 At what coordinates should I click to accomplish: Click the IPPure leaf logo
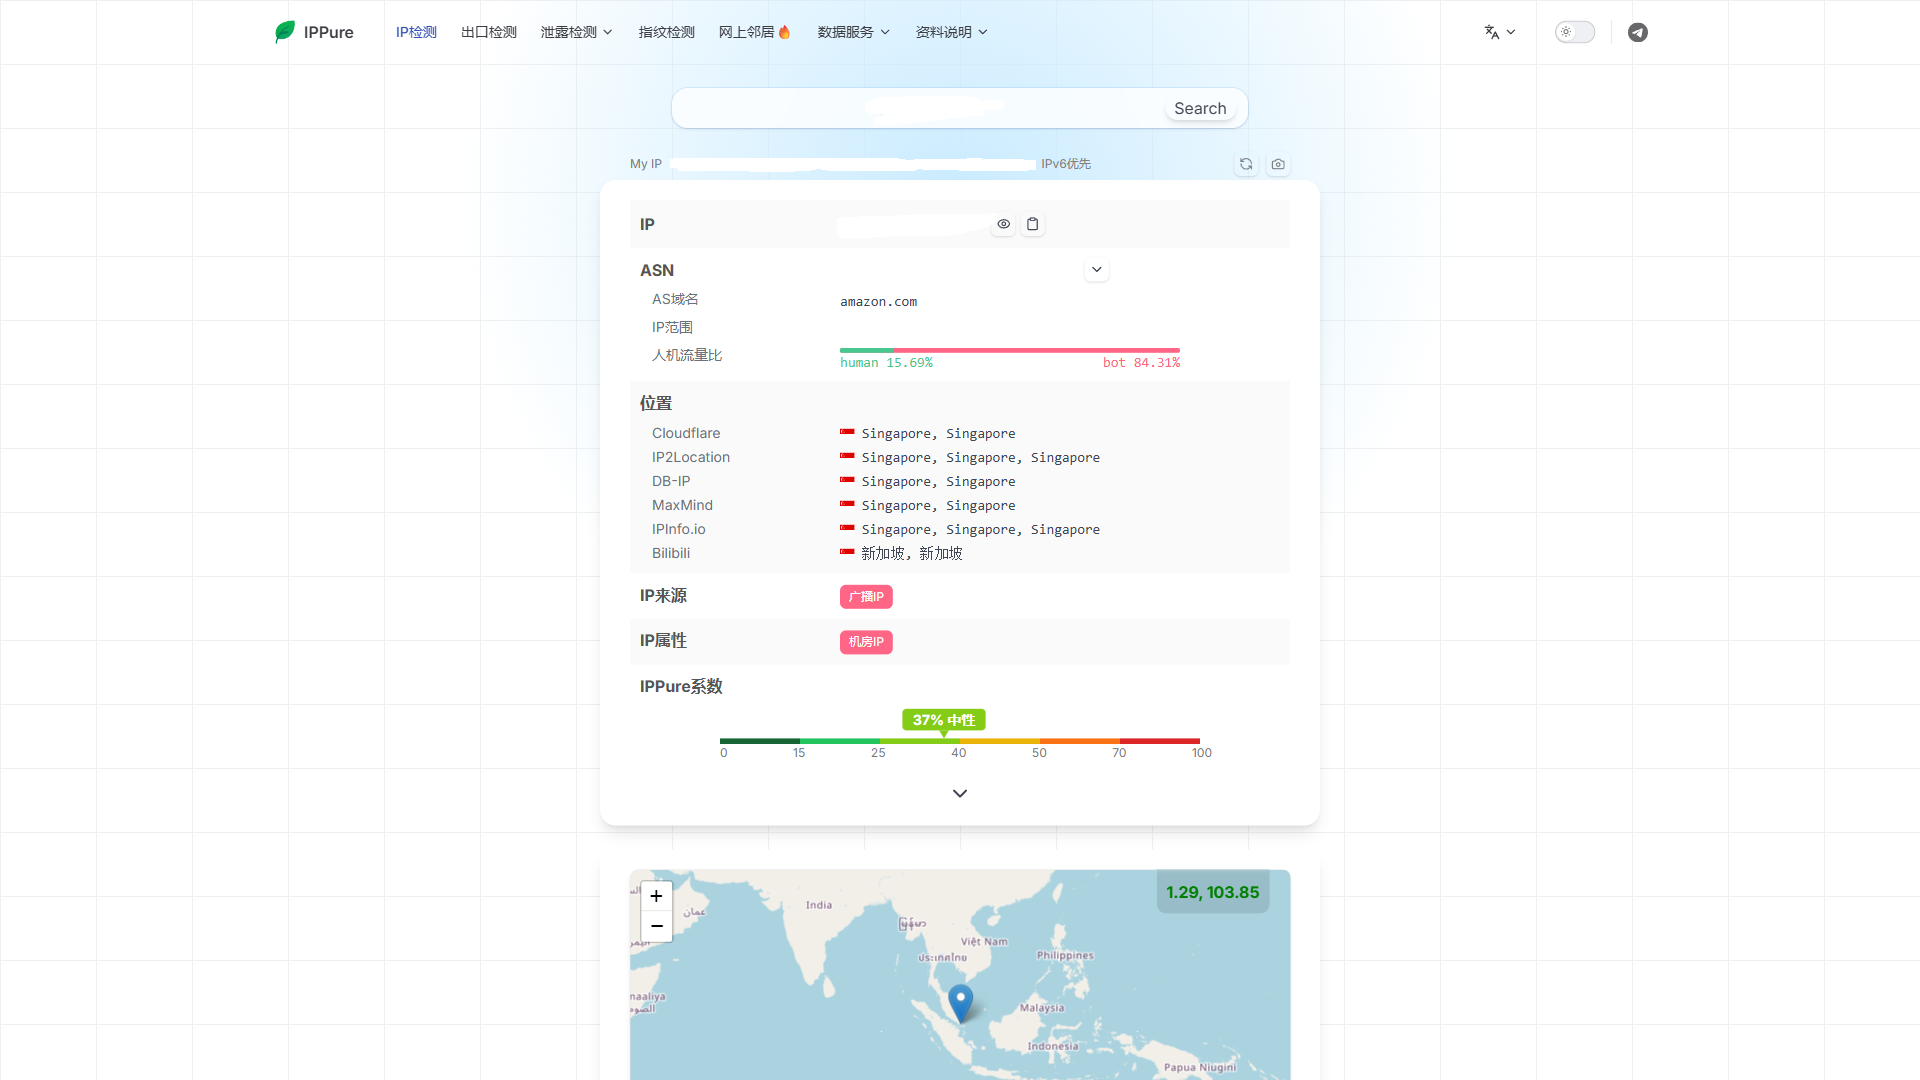coord(285,32)
